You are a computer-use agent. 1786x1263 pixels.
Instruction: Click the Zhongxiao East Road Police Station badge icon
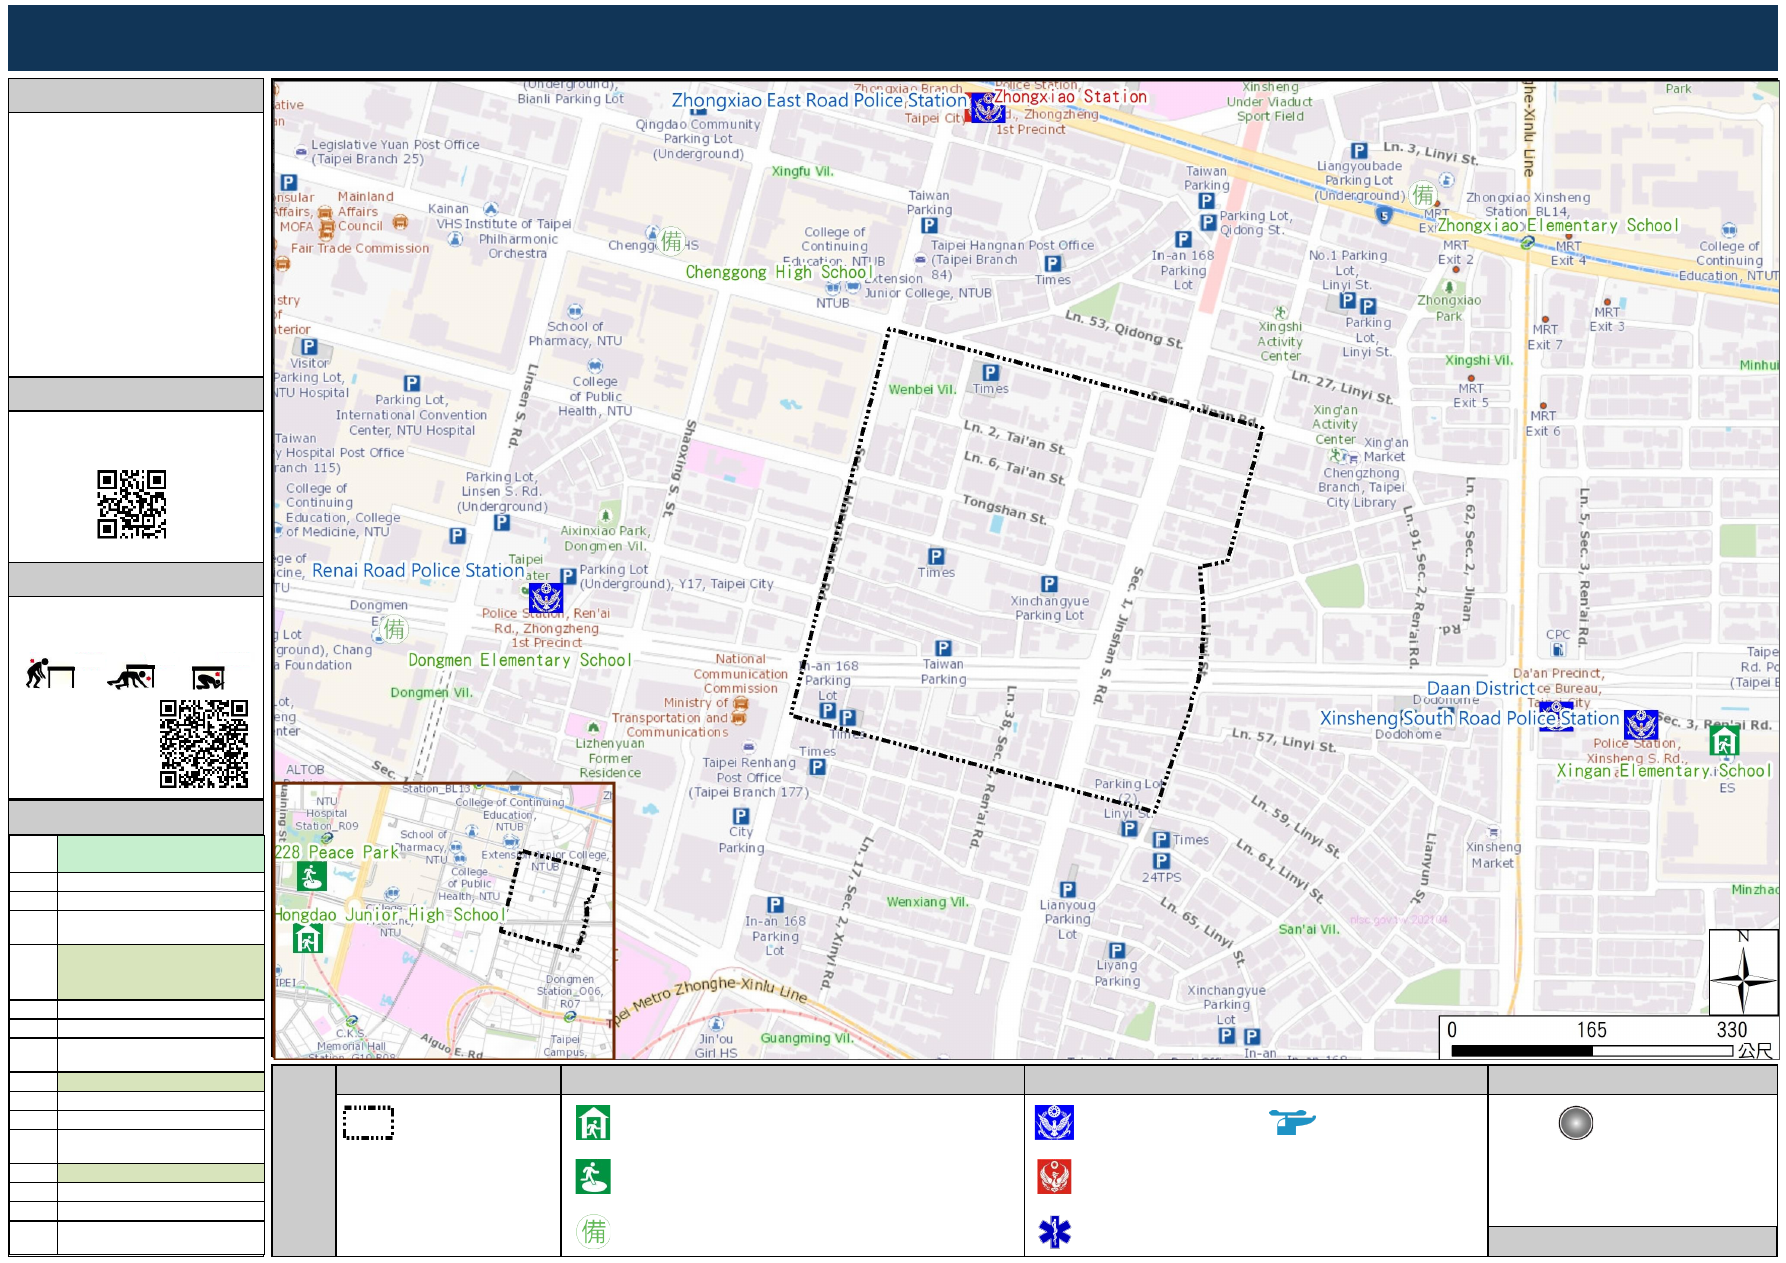[x=988, y=106]
